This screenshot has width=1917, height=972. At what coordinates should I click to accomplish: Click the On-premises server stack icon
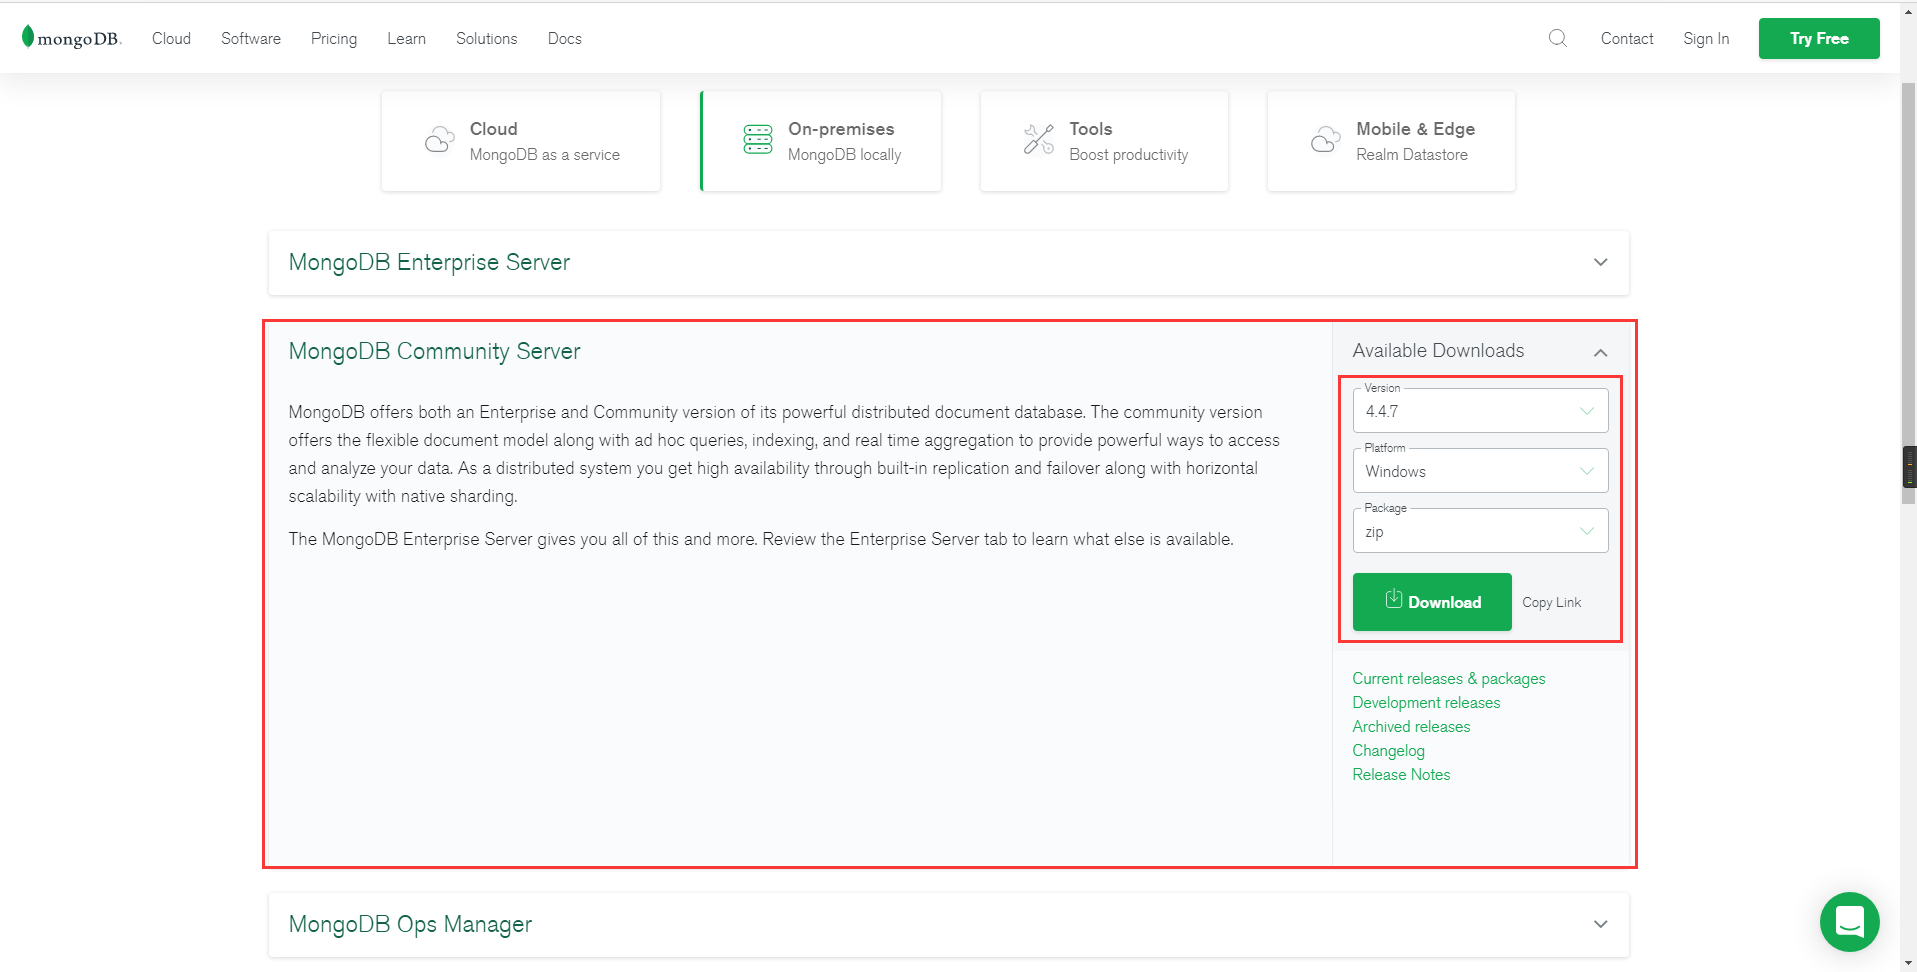point(758,140)
